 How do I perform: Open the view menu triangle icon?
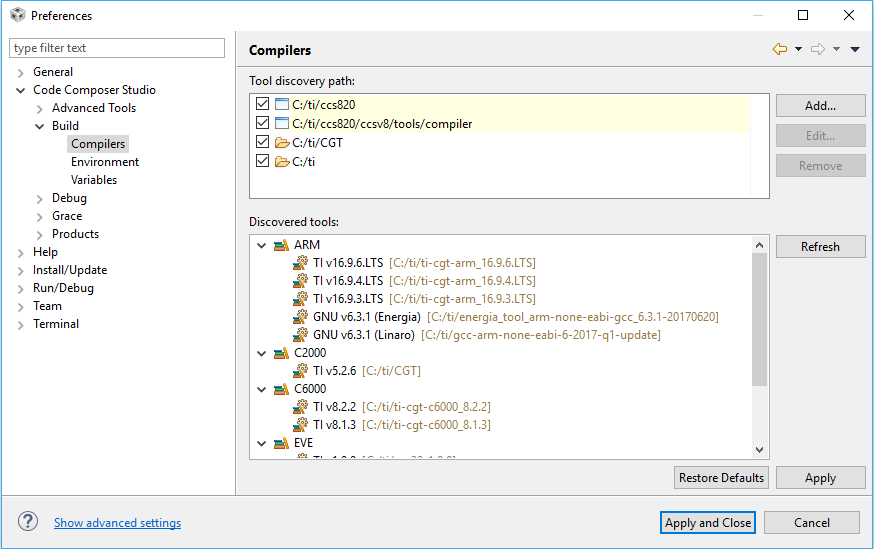pos(855,49)
